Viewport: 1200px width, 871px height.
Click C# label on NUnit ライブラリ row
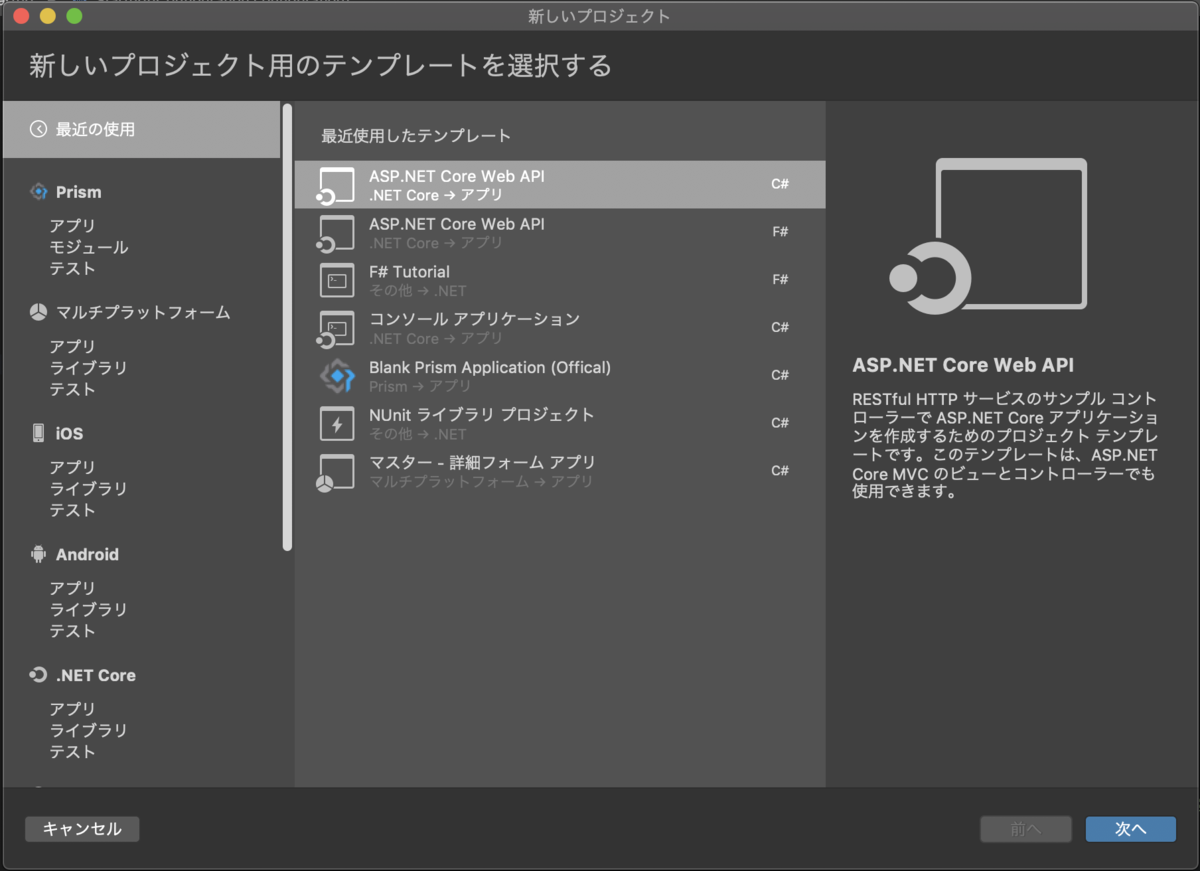780,423
